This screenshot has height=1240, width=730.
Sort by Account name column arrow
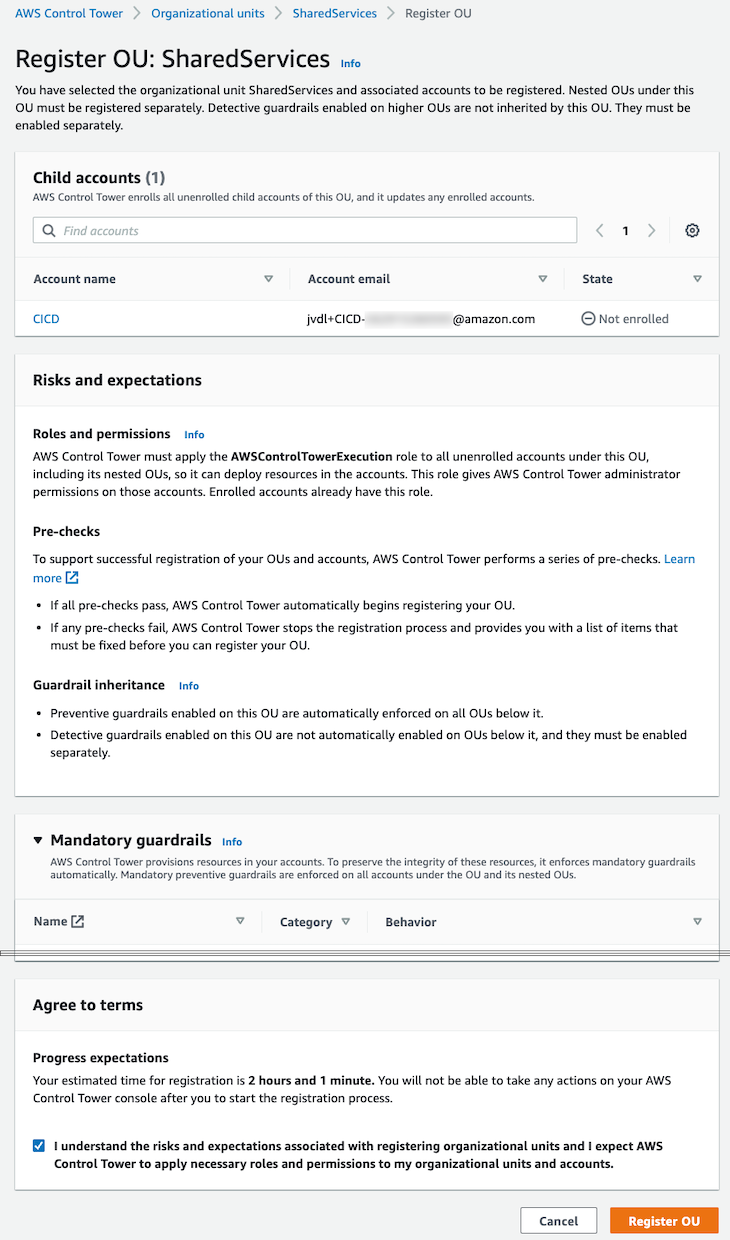point(268,279)
